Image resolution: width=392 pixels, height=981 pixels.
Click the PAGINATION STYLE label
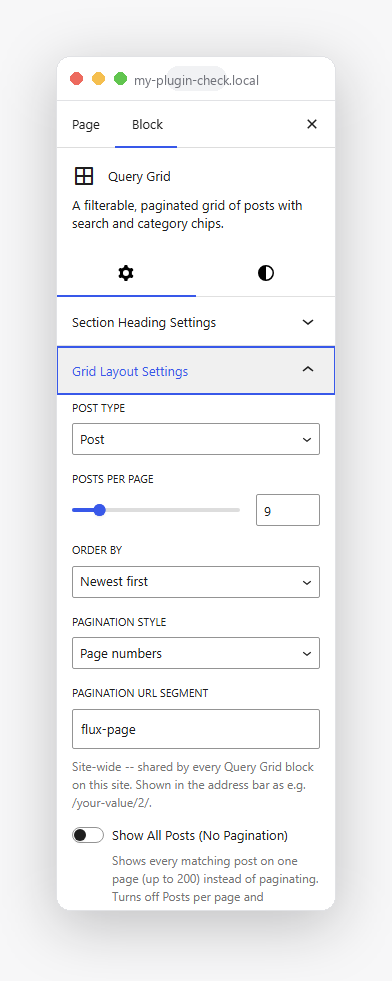(x=119, y=622)
